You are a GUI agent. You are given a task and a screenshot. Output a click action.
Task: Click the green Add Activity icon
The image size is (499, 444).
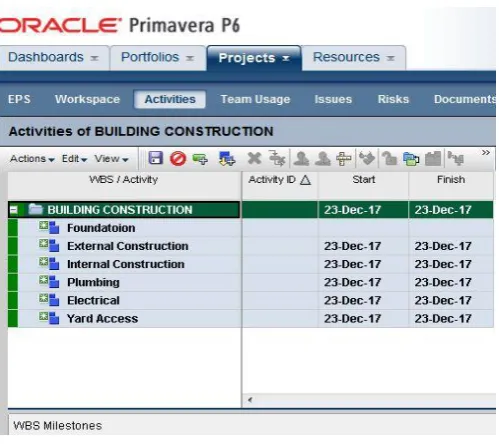click(x=200, y=159)
